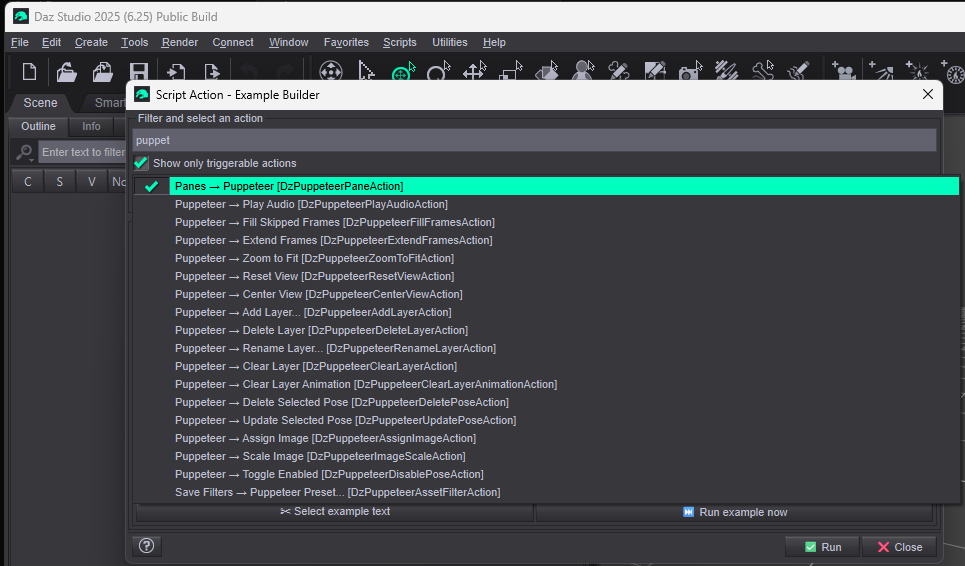This screenshot has height=566, width=965.
Task: Switch to the Scene pane tab
Action: [40, 103]
